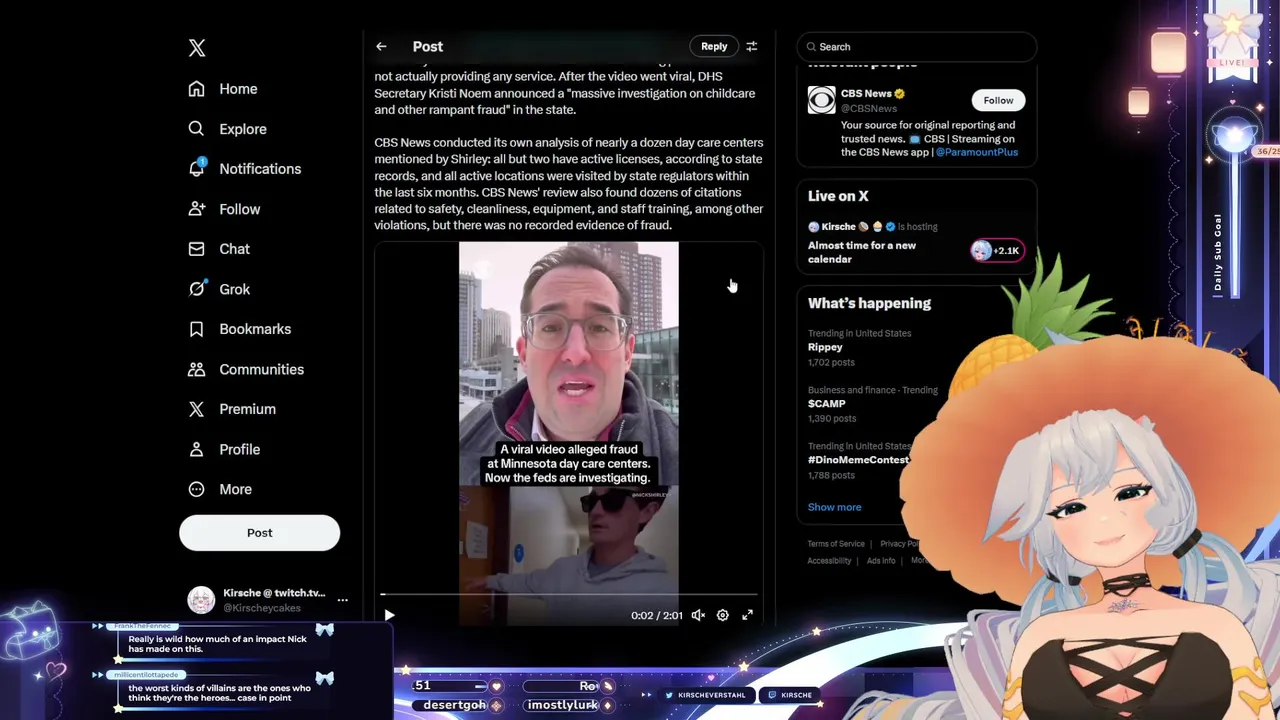
Task: Click the Reply button
Action: point(714,47)
